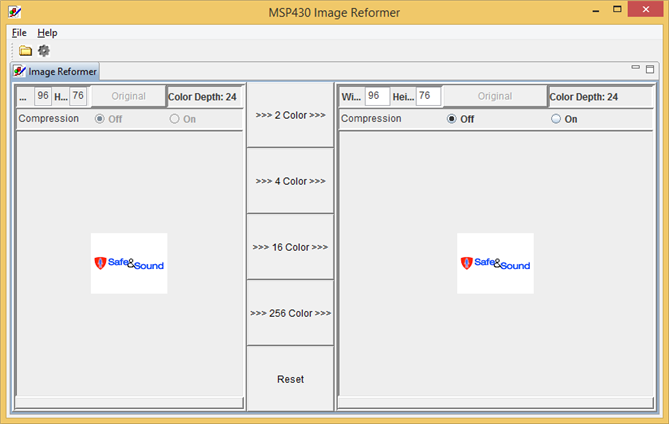Click the left panel Original button
This screenshot has width=669, height=424.
pyautogui.click(x=128, y=96)
